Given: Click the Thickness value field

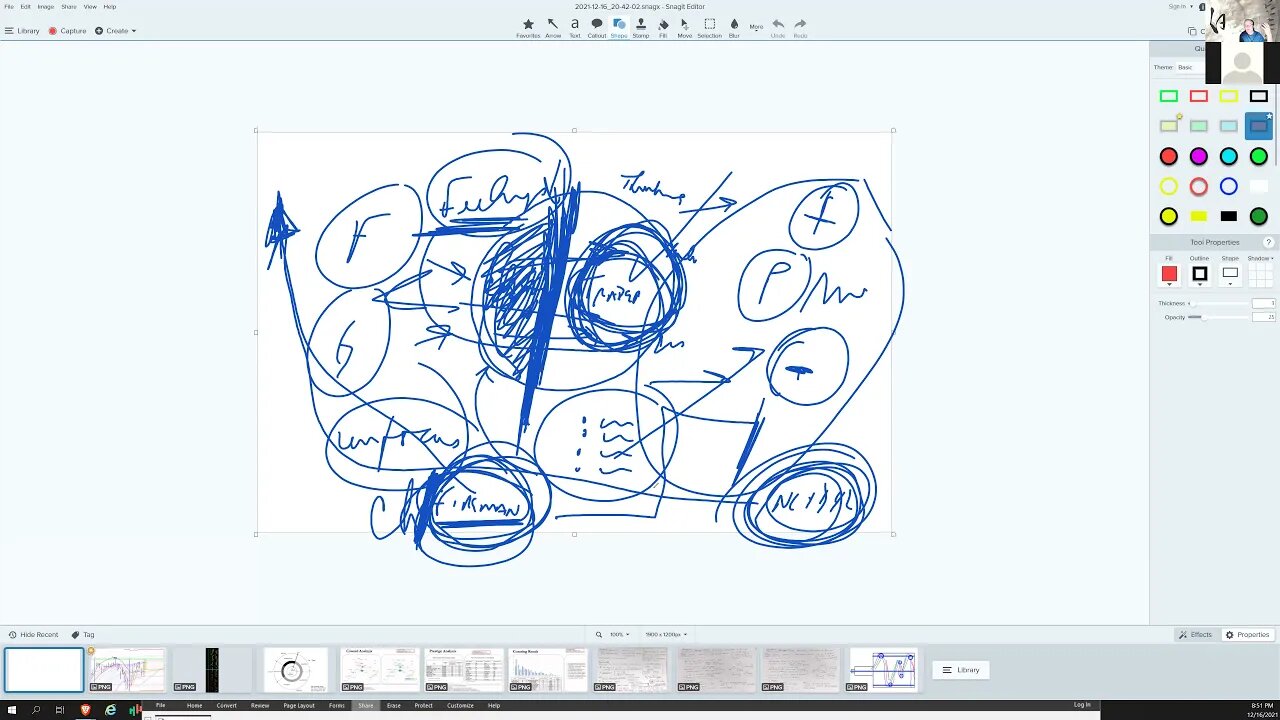Looking at the screenshot, I should point(1264,303).
